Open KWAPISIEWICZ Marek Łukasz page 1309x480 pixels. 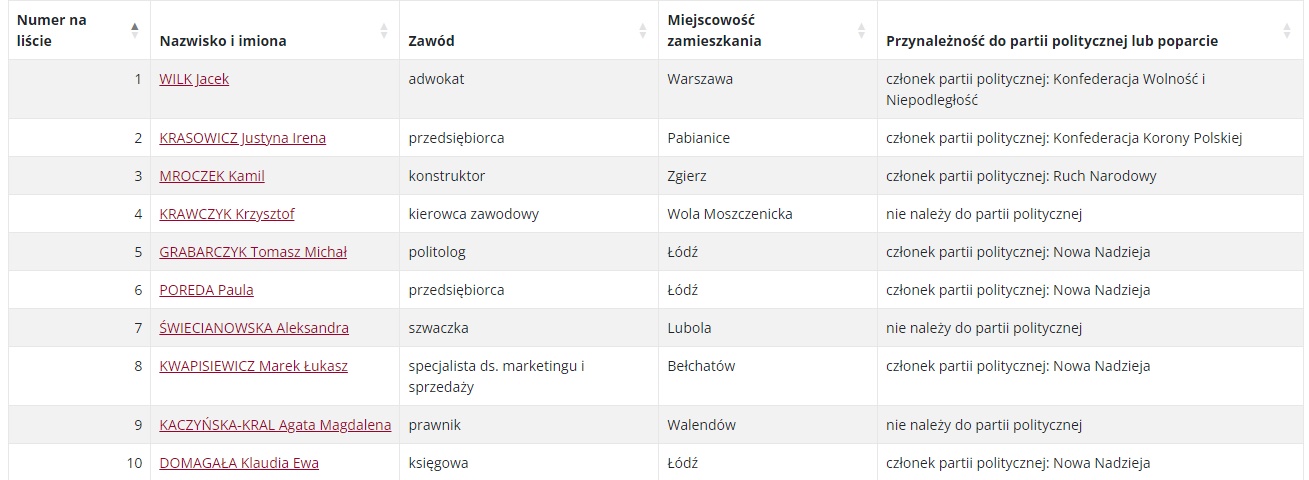[253, 366]
